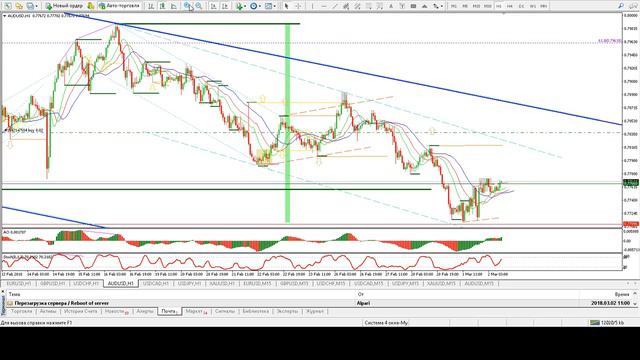Viewport: 640px width, 360px height.
Task: Switch timeframe to M1
Action: (x=453, y=6)
